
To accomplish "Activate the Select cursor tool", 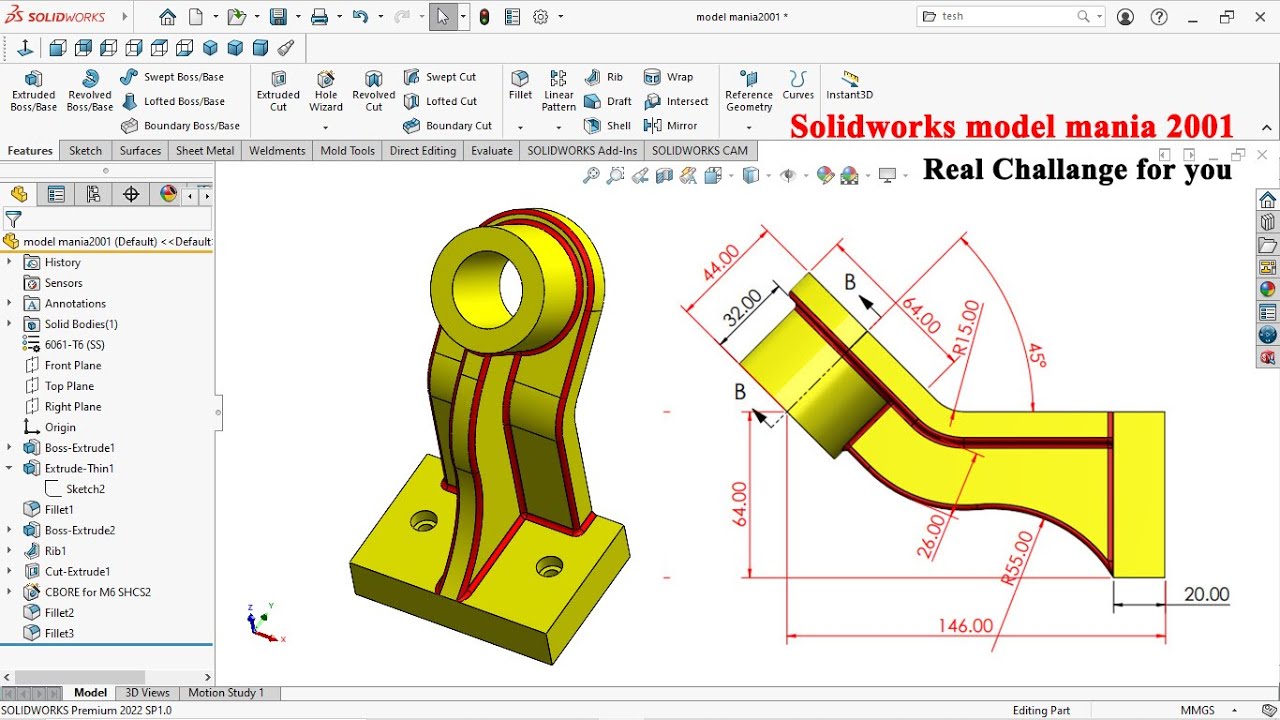I will tap(443, 17).
